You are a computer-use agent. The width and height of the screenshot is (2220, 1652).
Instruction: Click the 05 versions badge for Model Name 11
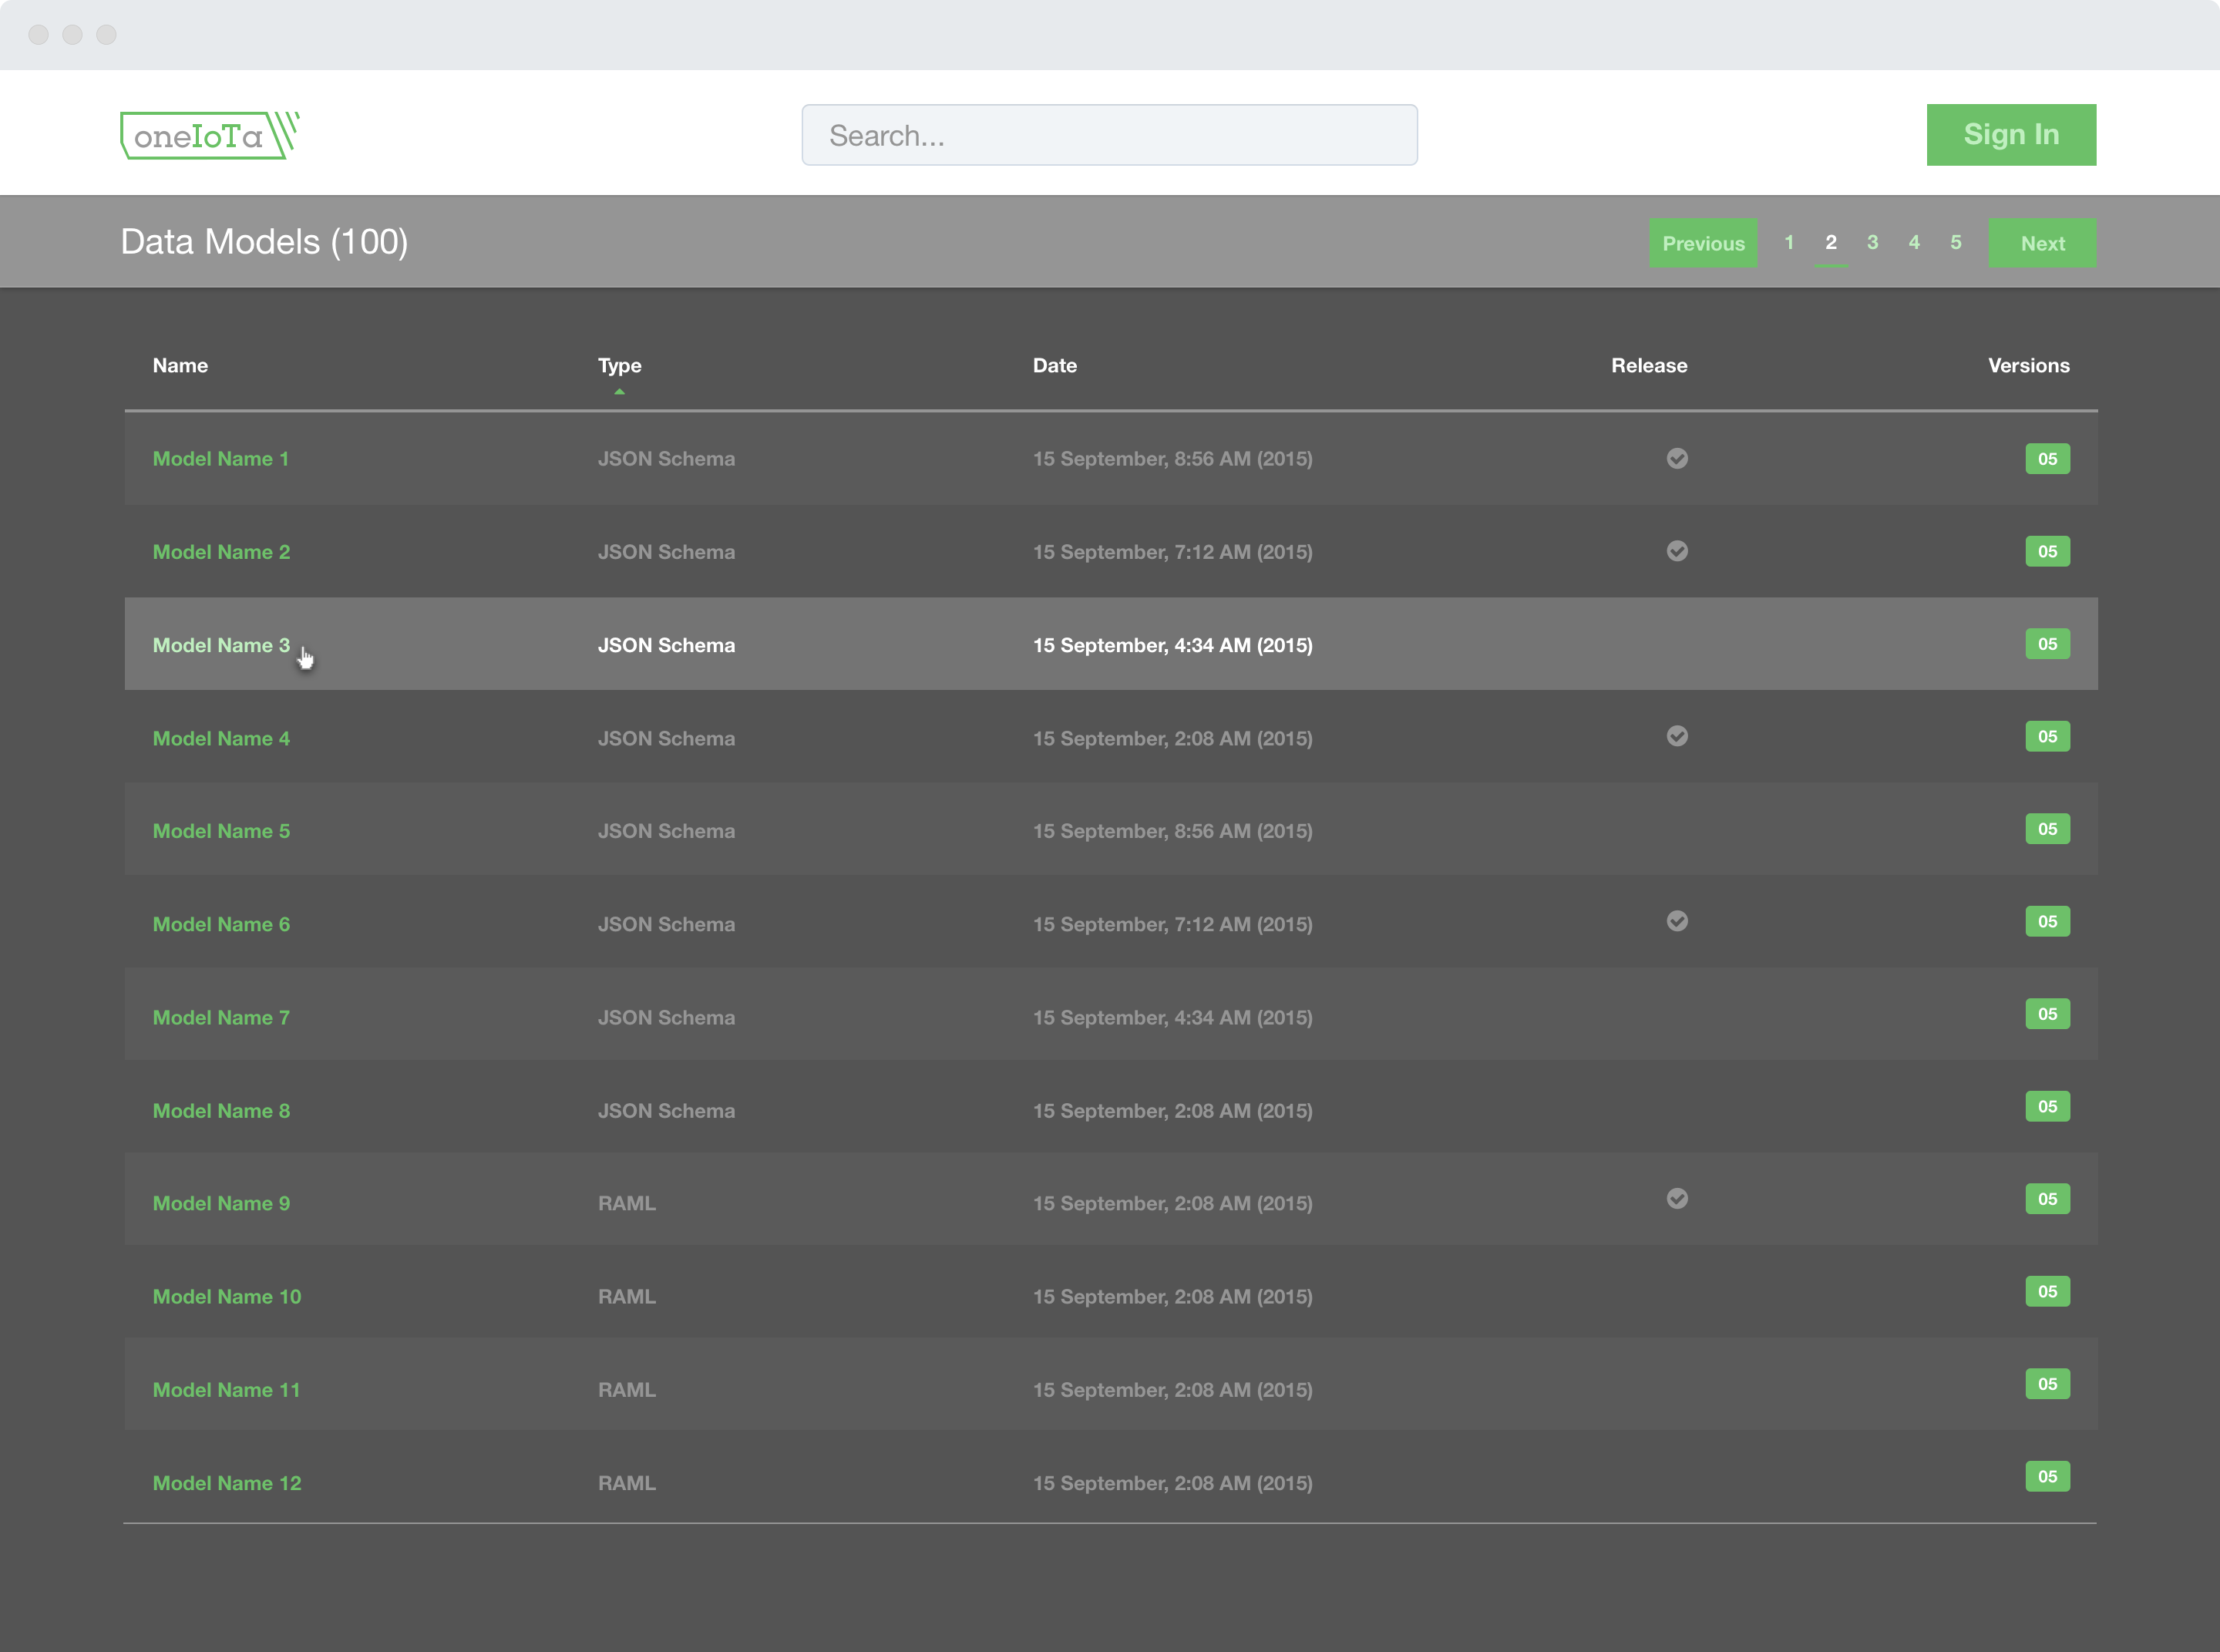pos(2047,1384)
